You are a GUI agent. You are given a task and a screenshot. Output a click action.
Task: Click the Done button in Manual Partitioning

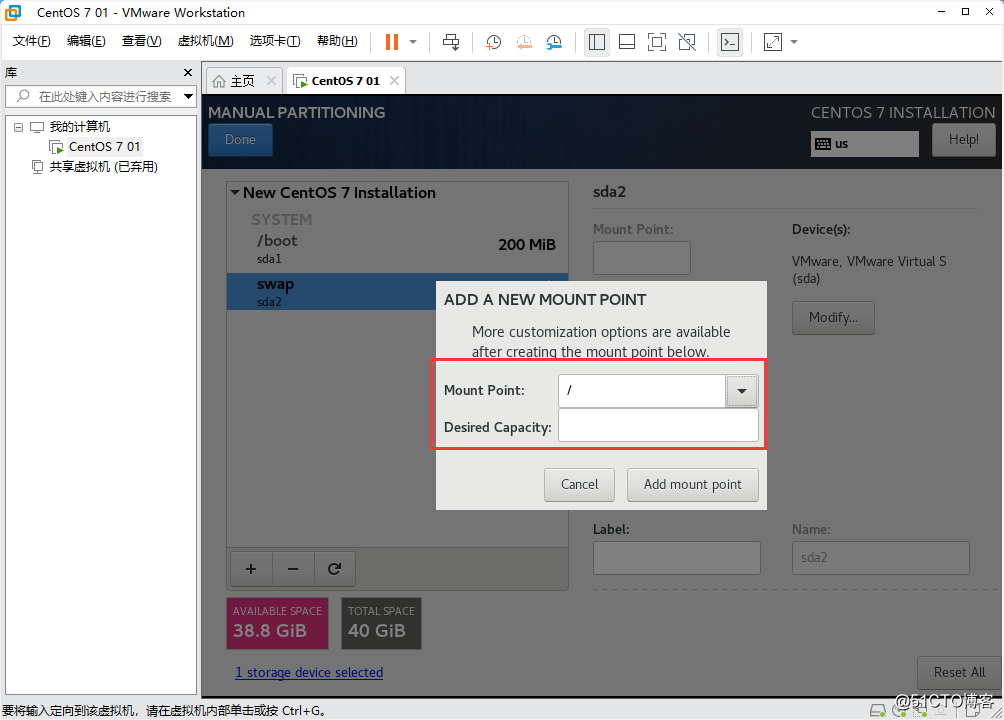point(240,140)
